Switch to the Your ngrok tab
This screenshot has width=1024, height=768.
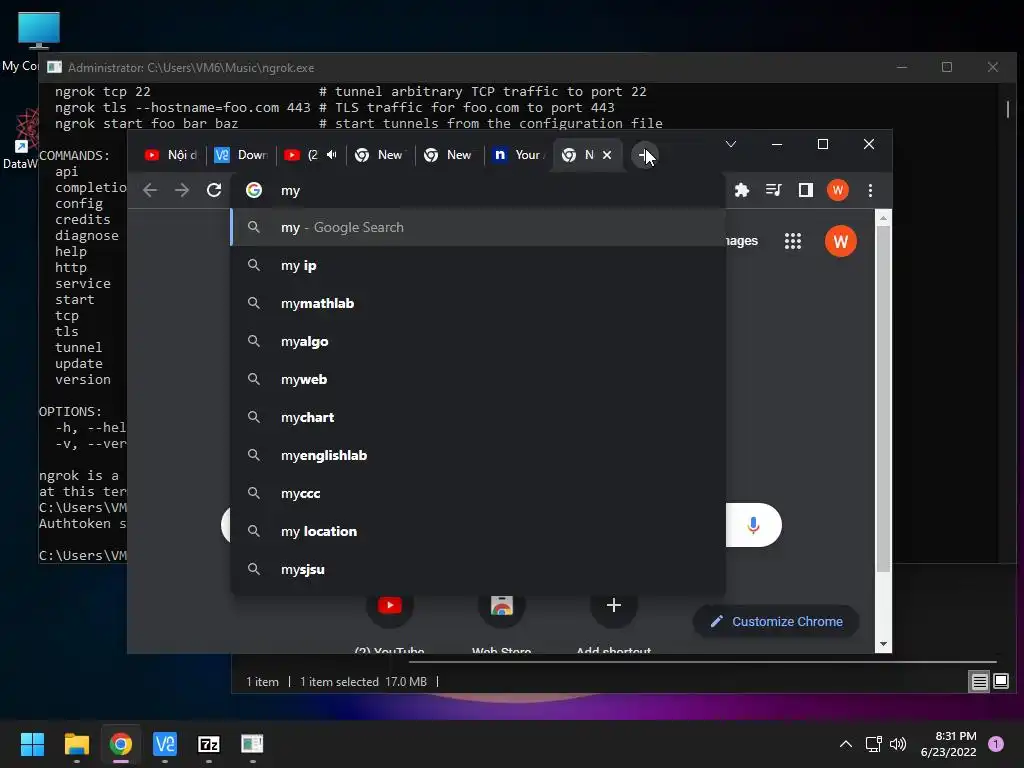[x=518, y=155]
